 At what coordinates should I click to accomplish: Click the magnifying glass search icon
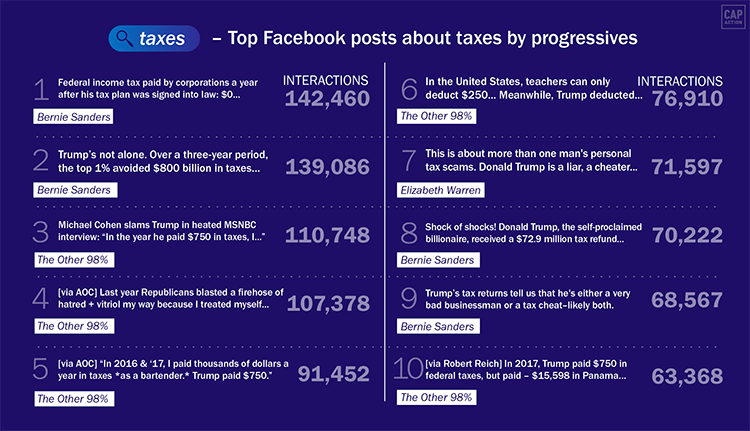tap(125, 39)
